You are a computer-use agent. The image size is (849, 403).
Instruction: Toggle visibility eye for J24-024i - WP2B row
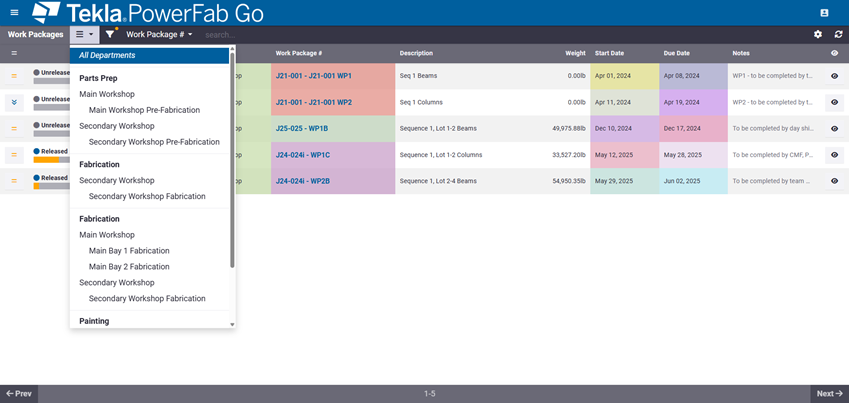[834, 181]
